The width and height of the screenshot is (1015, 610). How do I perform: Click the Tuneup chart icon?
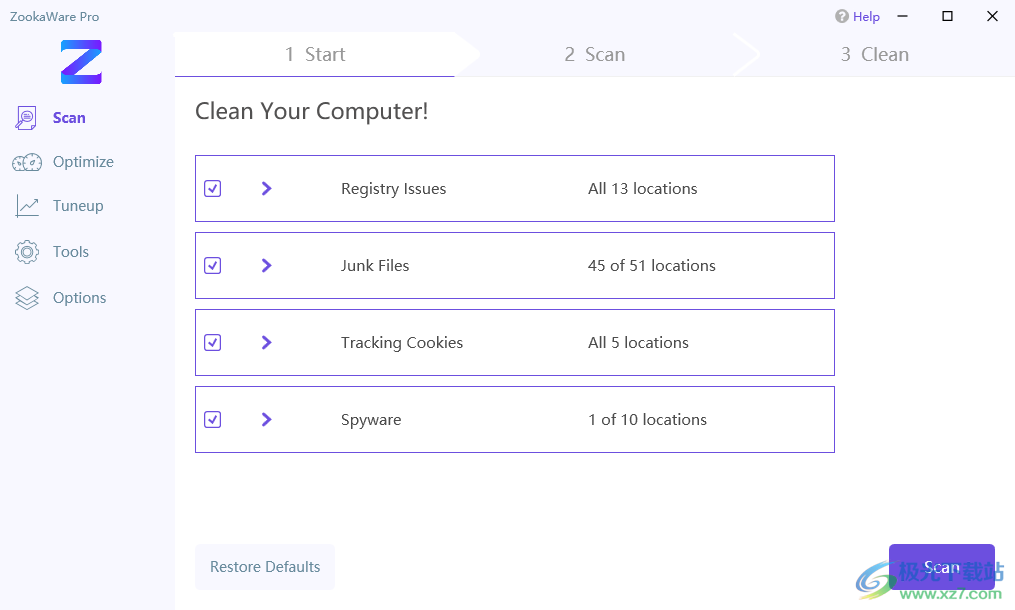(27, 206)
